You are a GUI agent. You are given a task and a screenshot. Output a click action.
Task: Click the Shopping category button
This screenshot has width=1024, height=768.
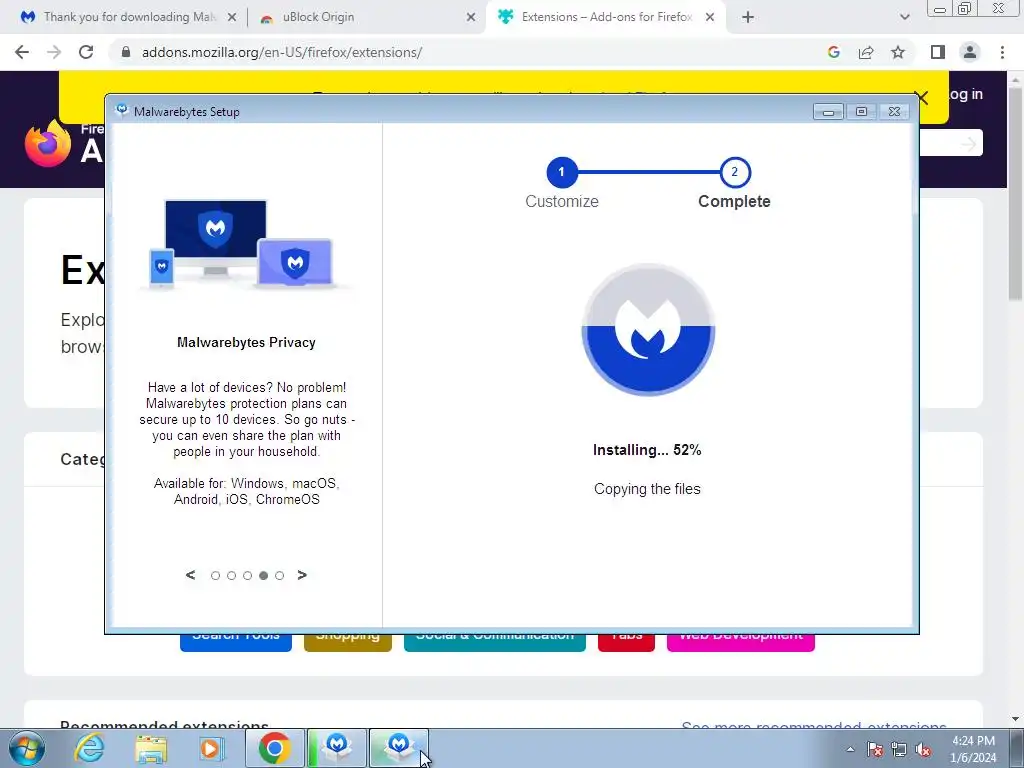(348, 641)
